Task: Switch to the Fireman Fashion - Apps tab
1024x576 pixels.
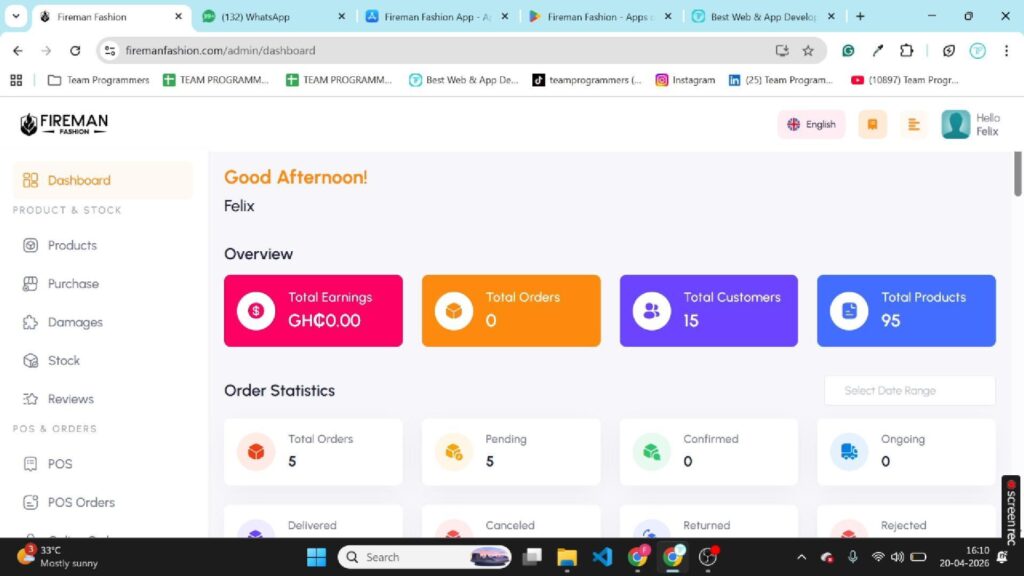Action: pos(600,16)
